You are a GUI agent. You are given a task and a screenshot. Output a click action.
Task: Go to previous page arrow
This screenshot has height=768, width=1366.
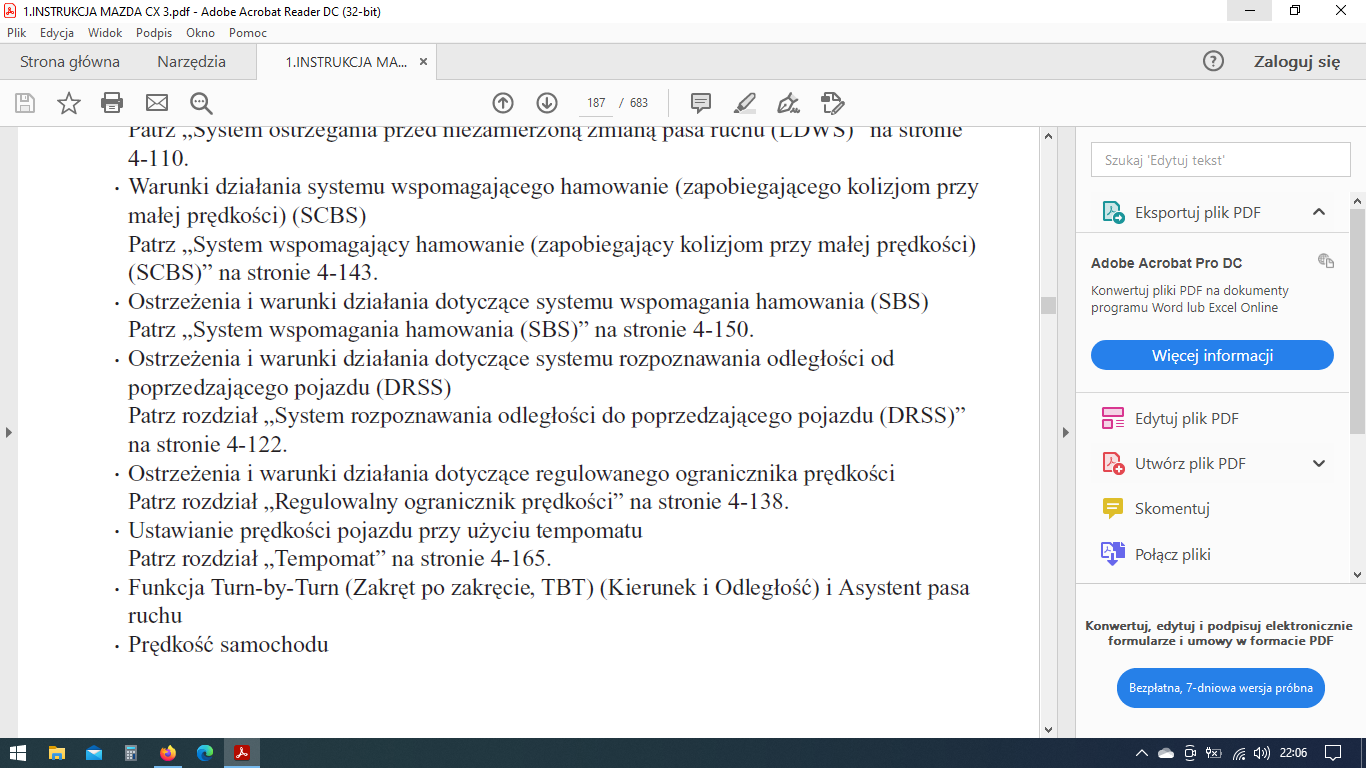click(503, 103)
